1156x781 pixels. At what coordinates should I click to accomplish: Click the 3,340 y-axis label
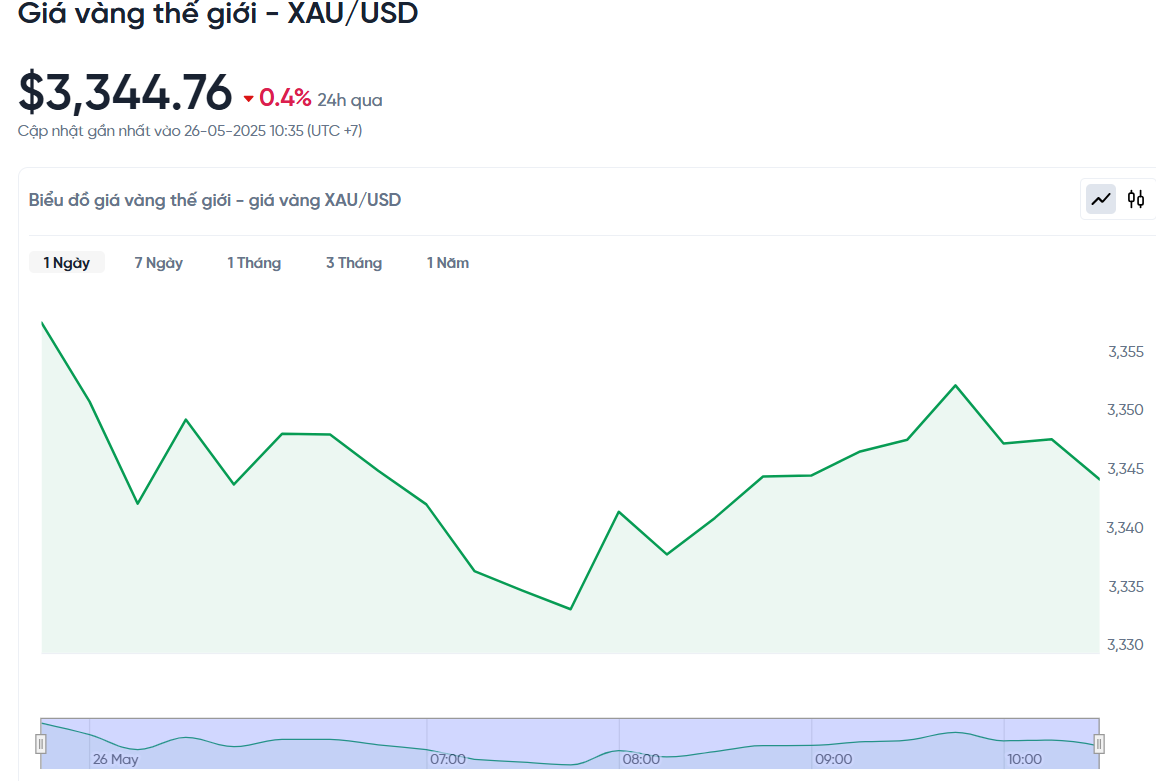point(1125,528)
